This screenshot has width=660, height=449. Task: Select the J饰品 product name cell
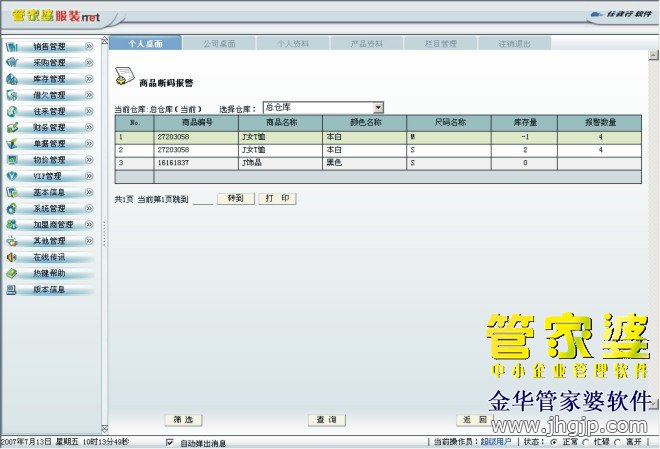280,163
